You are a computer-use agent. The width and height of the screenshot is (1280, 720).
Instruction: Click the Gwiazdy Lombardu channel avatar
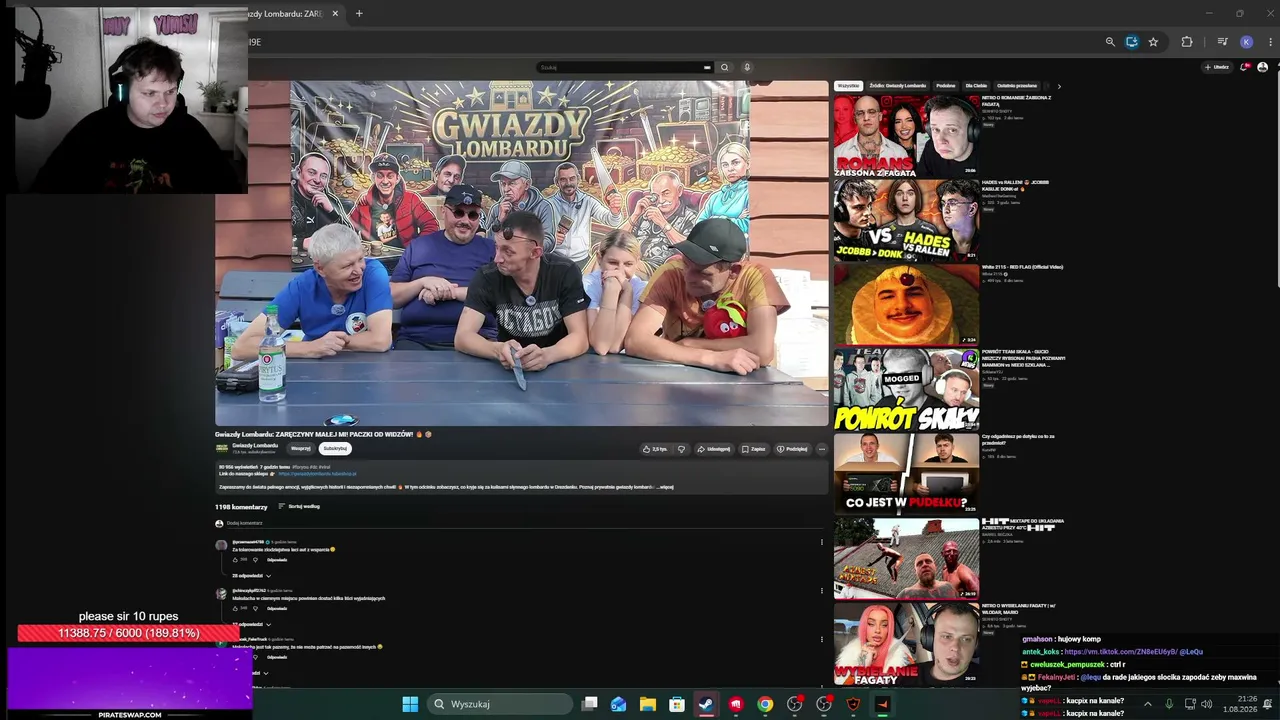click(222, 448)
